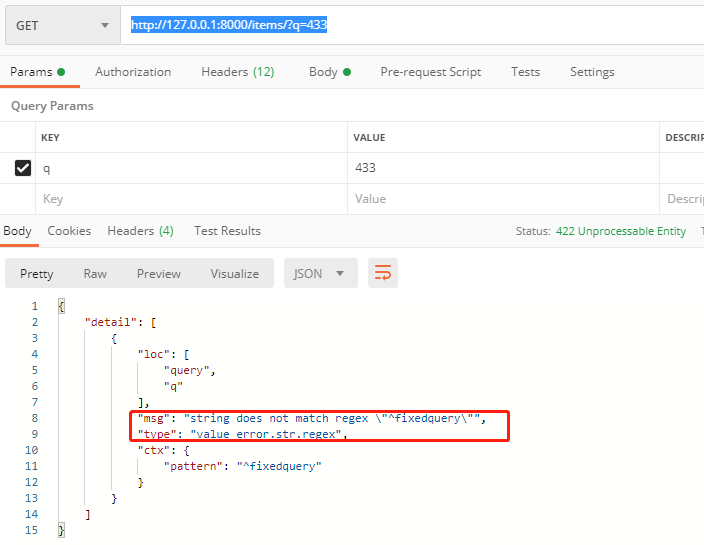The image size is (704, 545).
Task: Click the wrap lines icon
Action: pos(382,273)
